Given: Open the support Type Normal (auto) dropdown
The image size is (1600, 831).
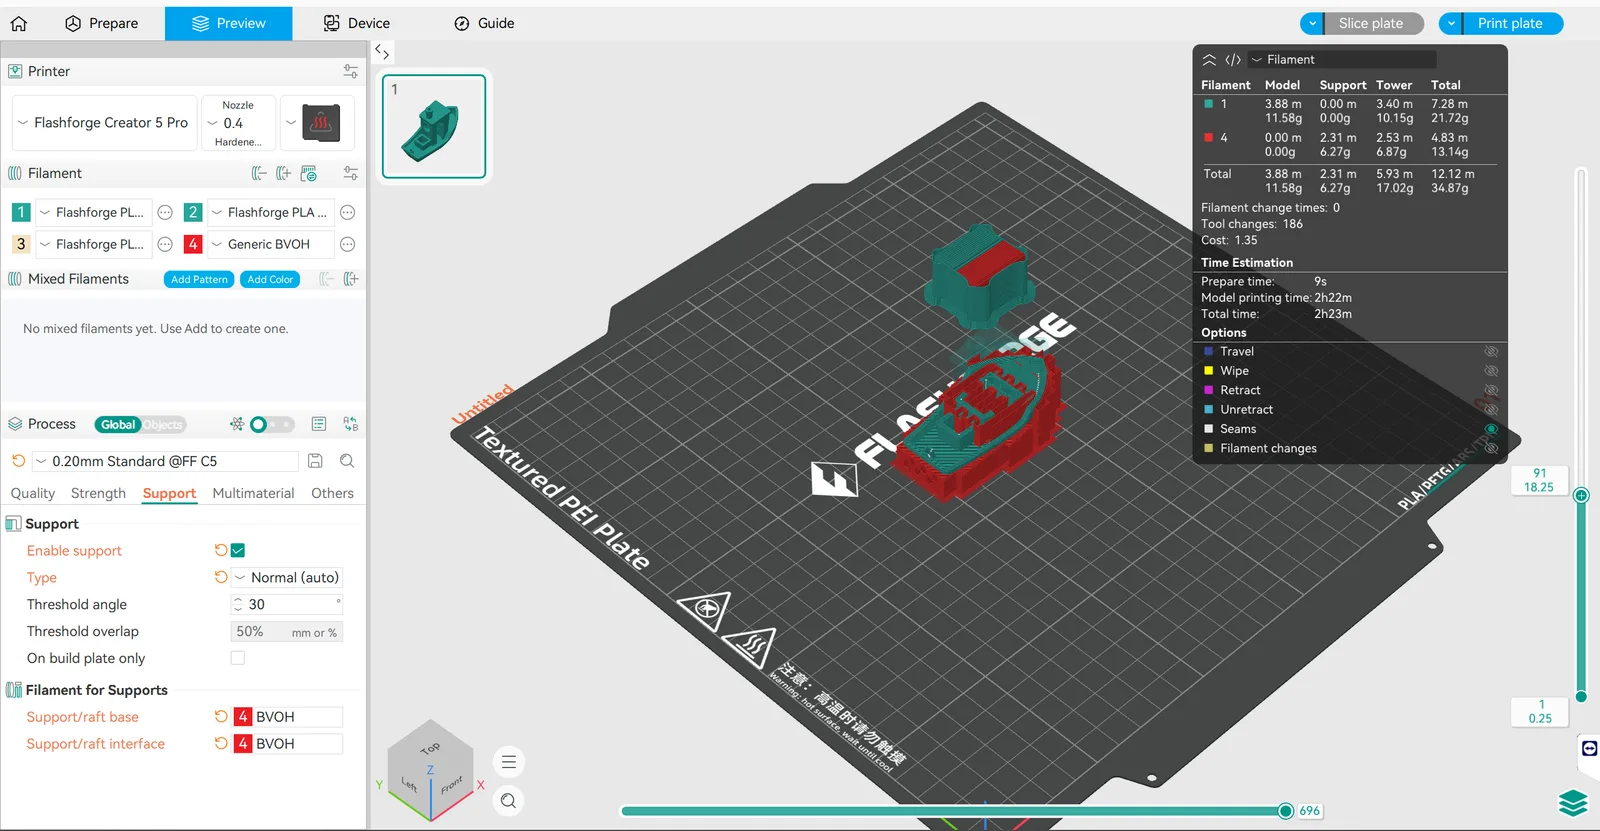Looking at the screenshot, I should tap(287, 577).
